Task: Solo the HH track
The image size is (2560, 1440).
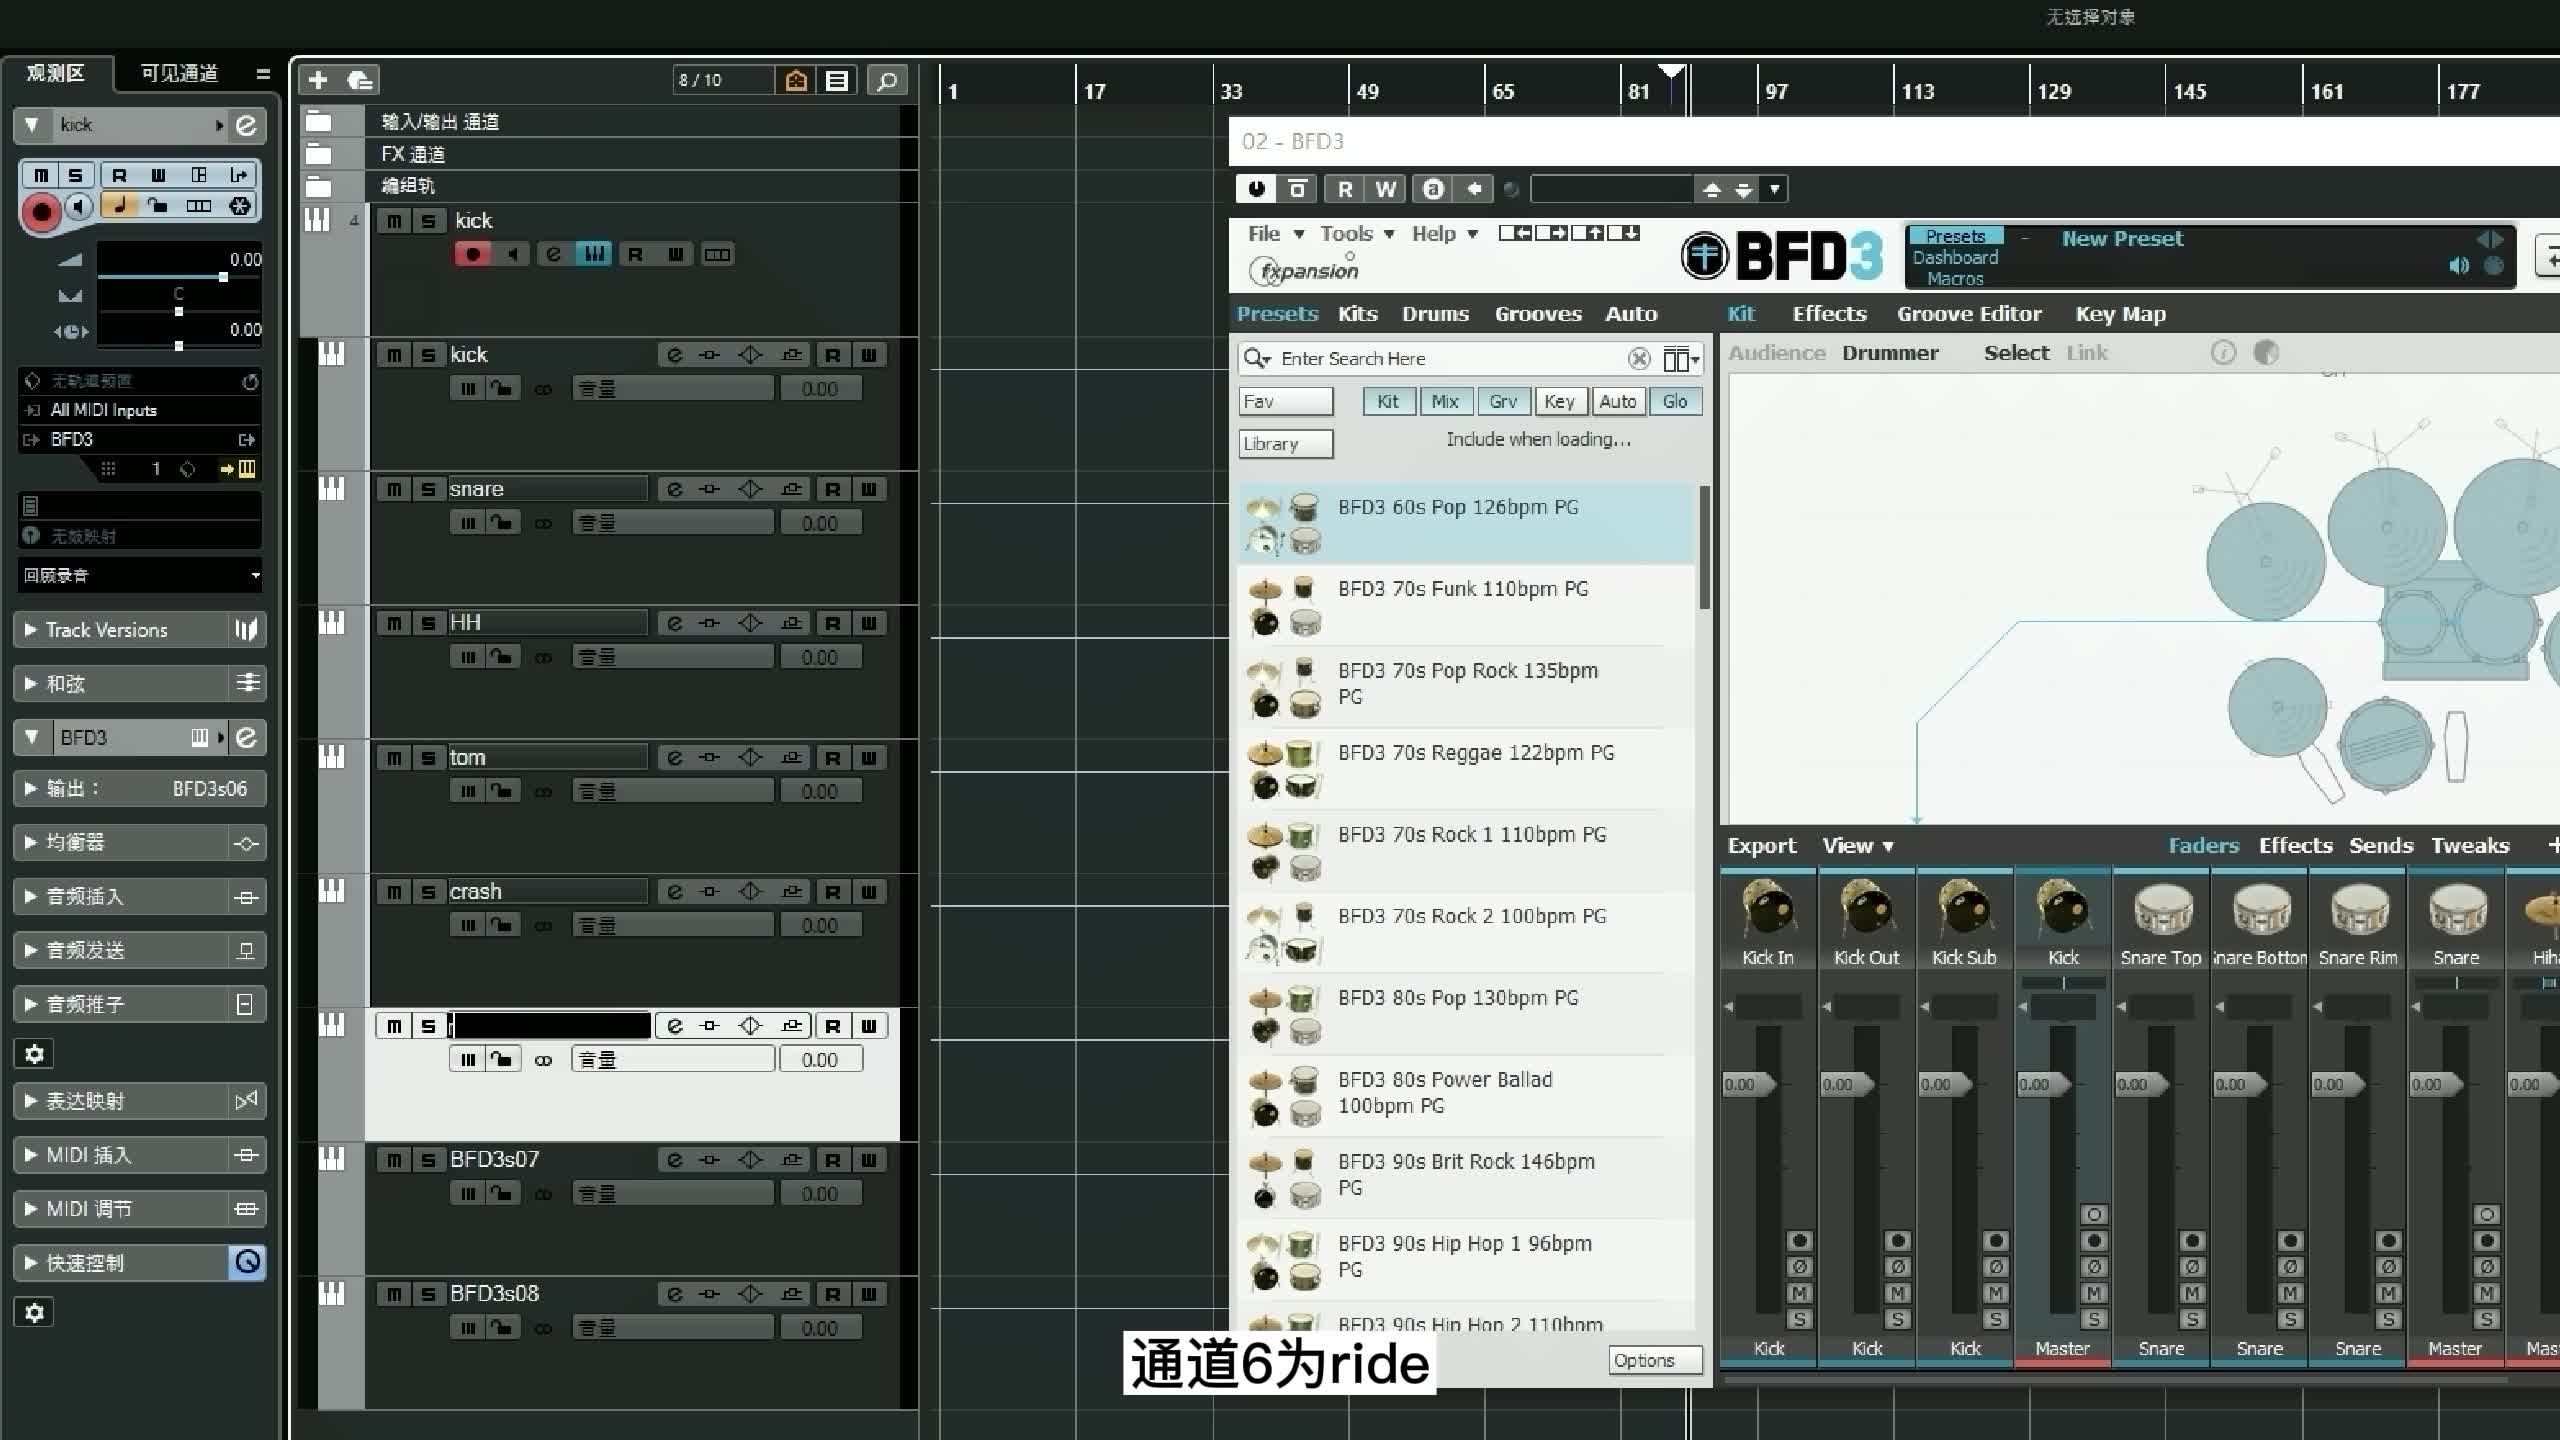Action: 428,623
